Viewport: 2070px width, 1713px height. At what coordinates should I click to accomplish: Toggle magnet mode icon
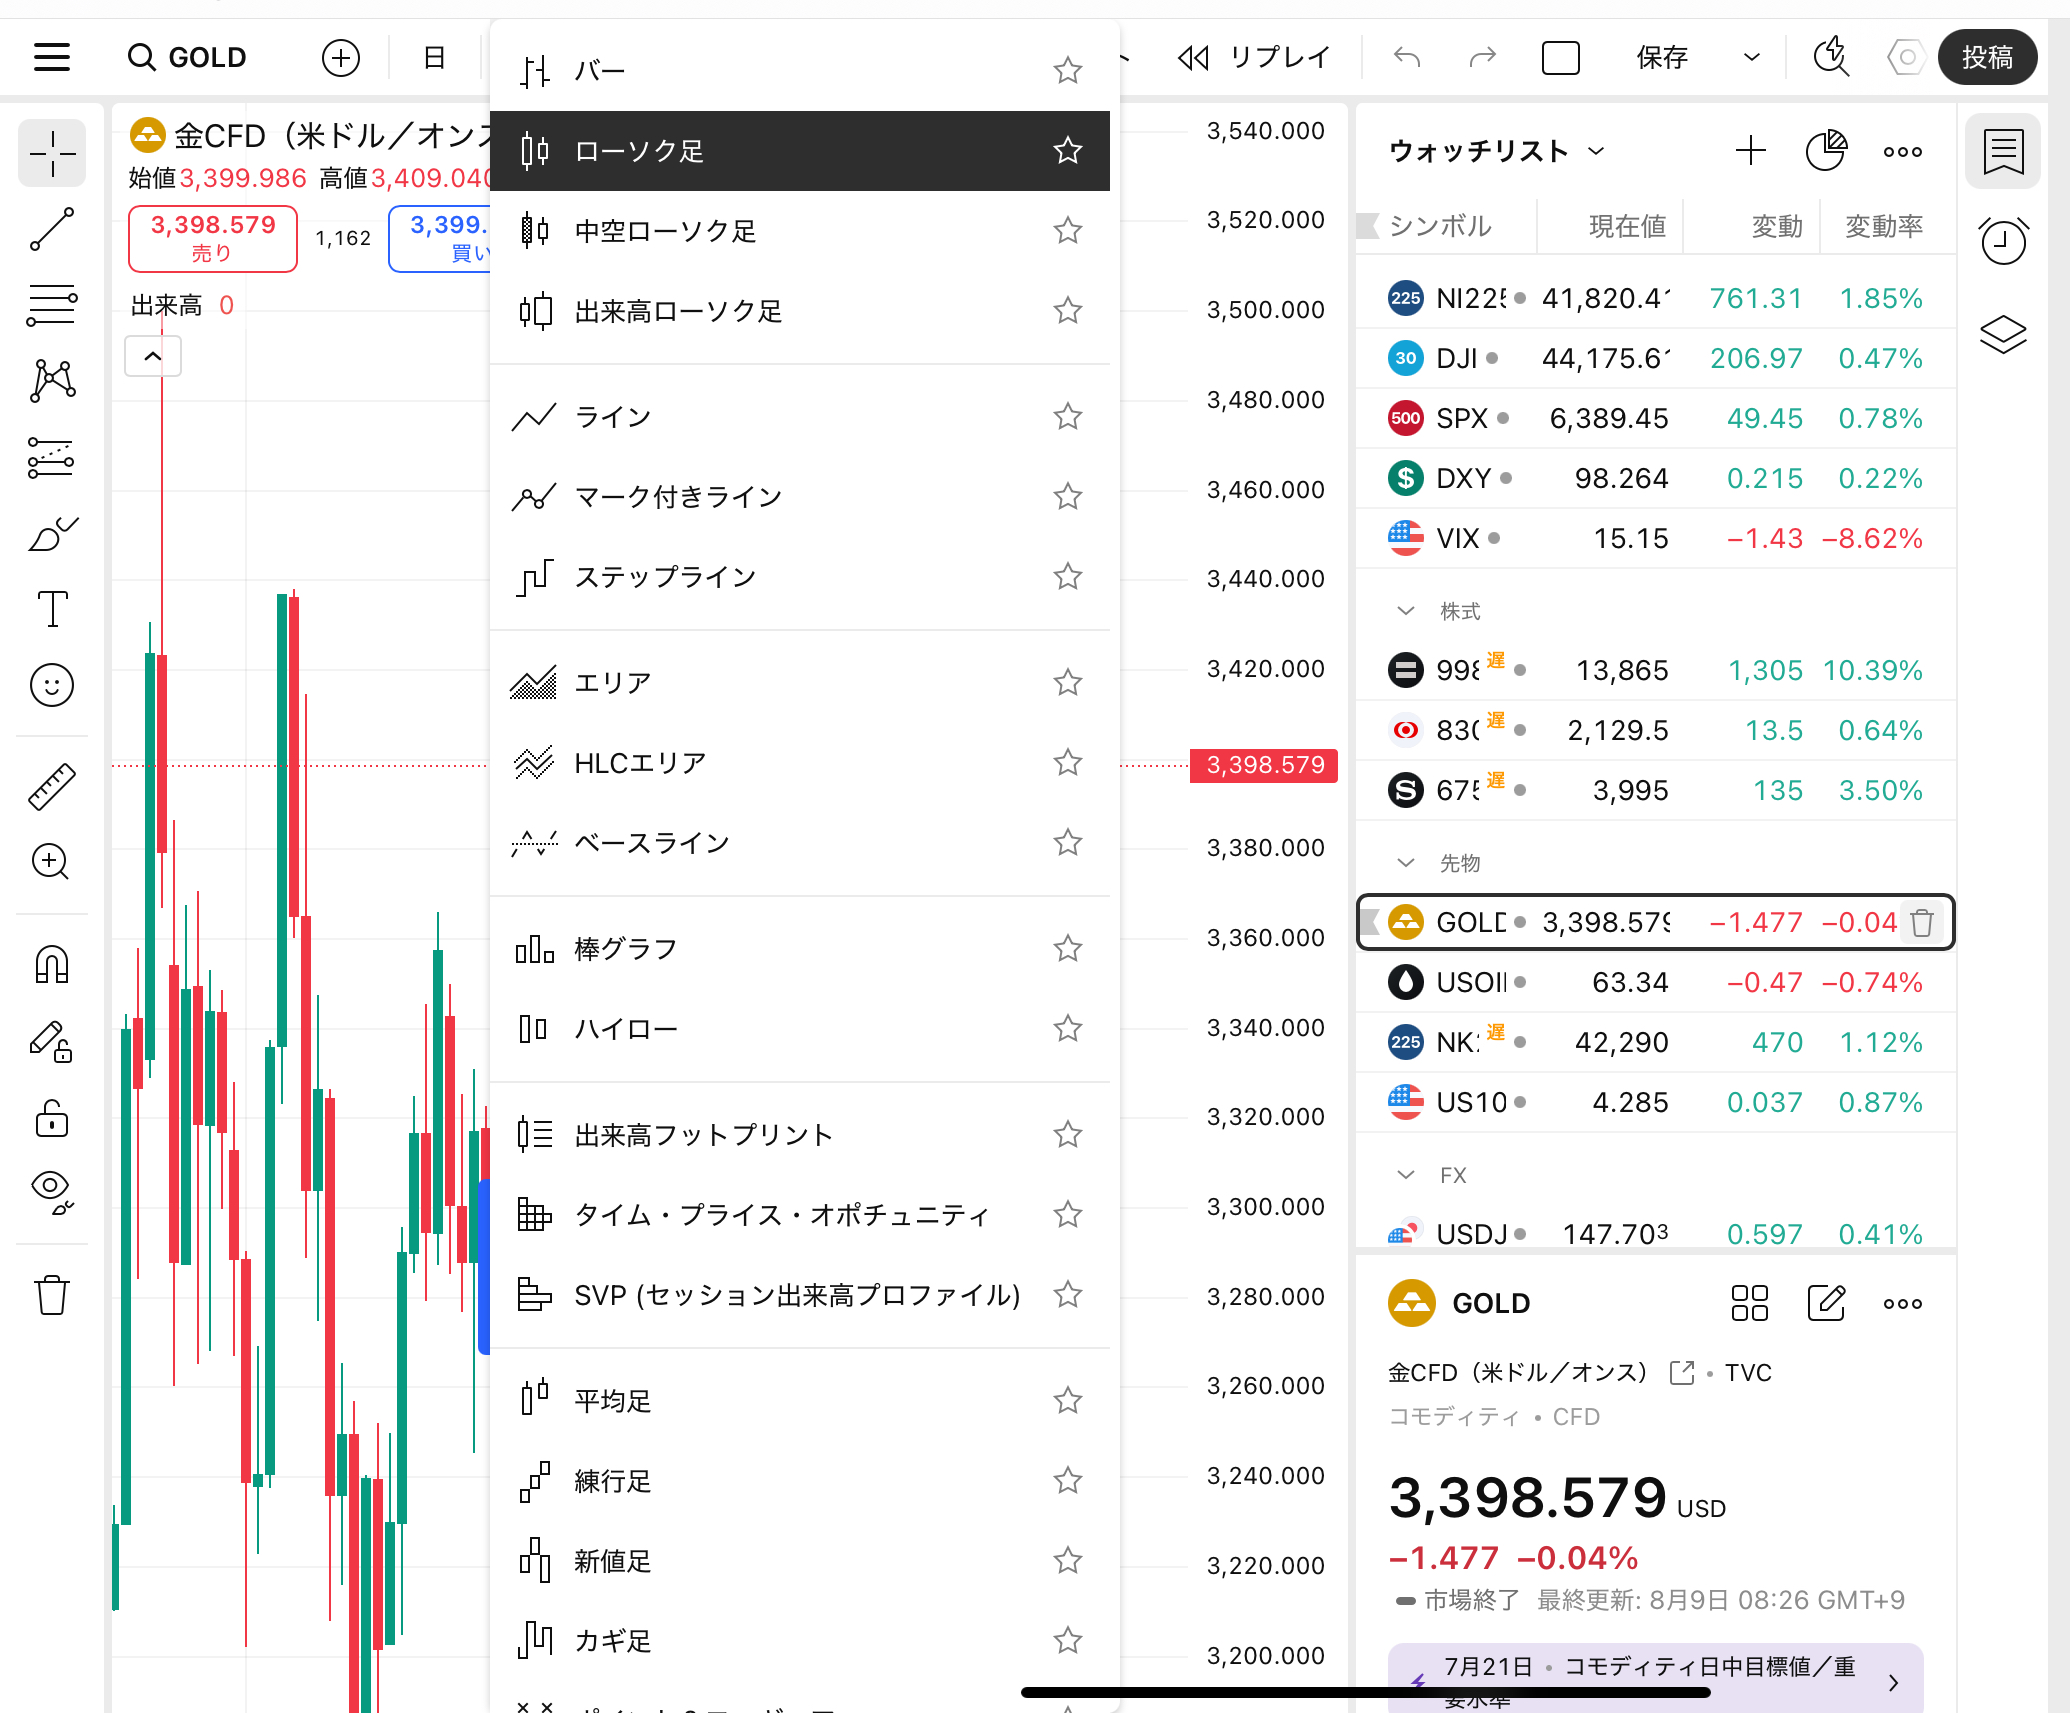[x=52, y=965]
